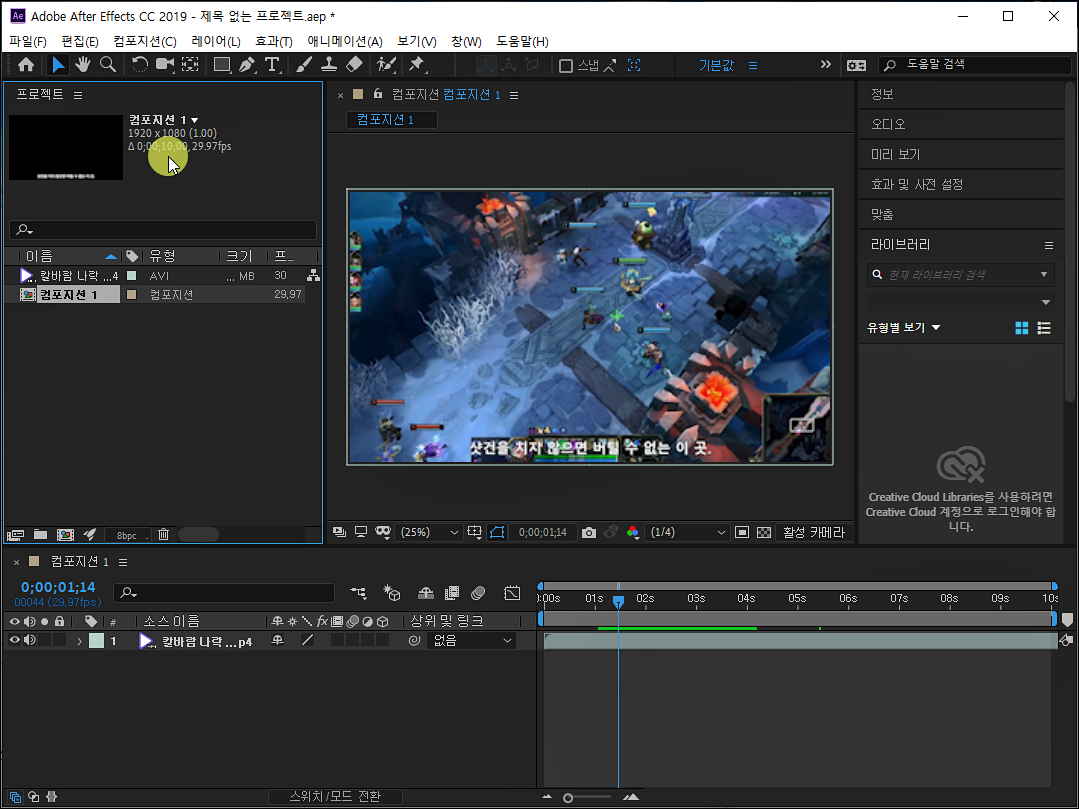Open the 파일(F) menu
Screen dimensions: 1079x809
click(x=28, y=41)
